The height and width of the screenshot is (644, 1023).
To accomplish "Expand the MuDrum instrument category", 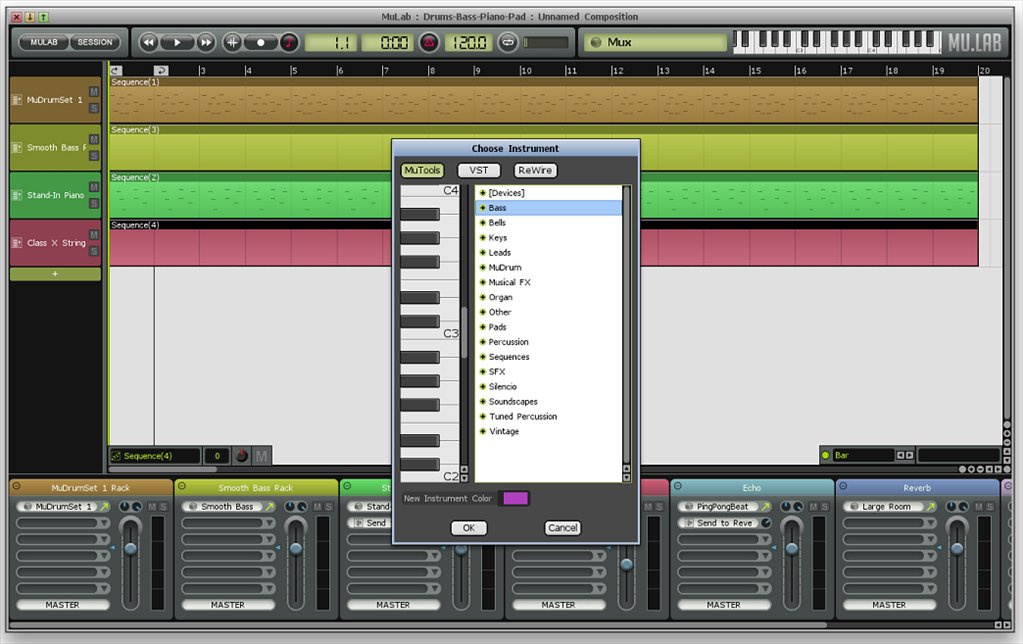I will coord(483,268).
